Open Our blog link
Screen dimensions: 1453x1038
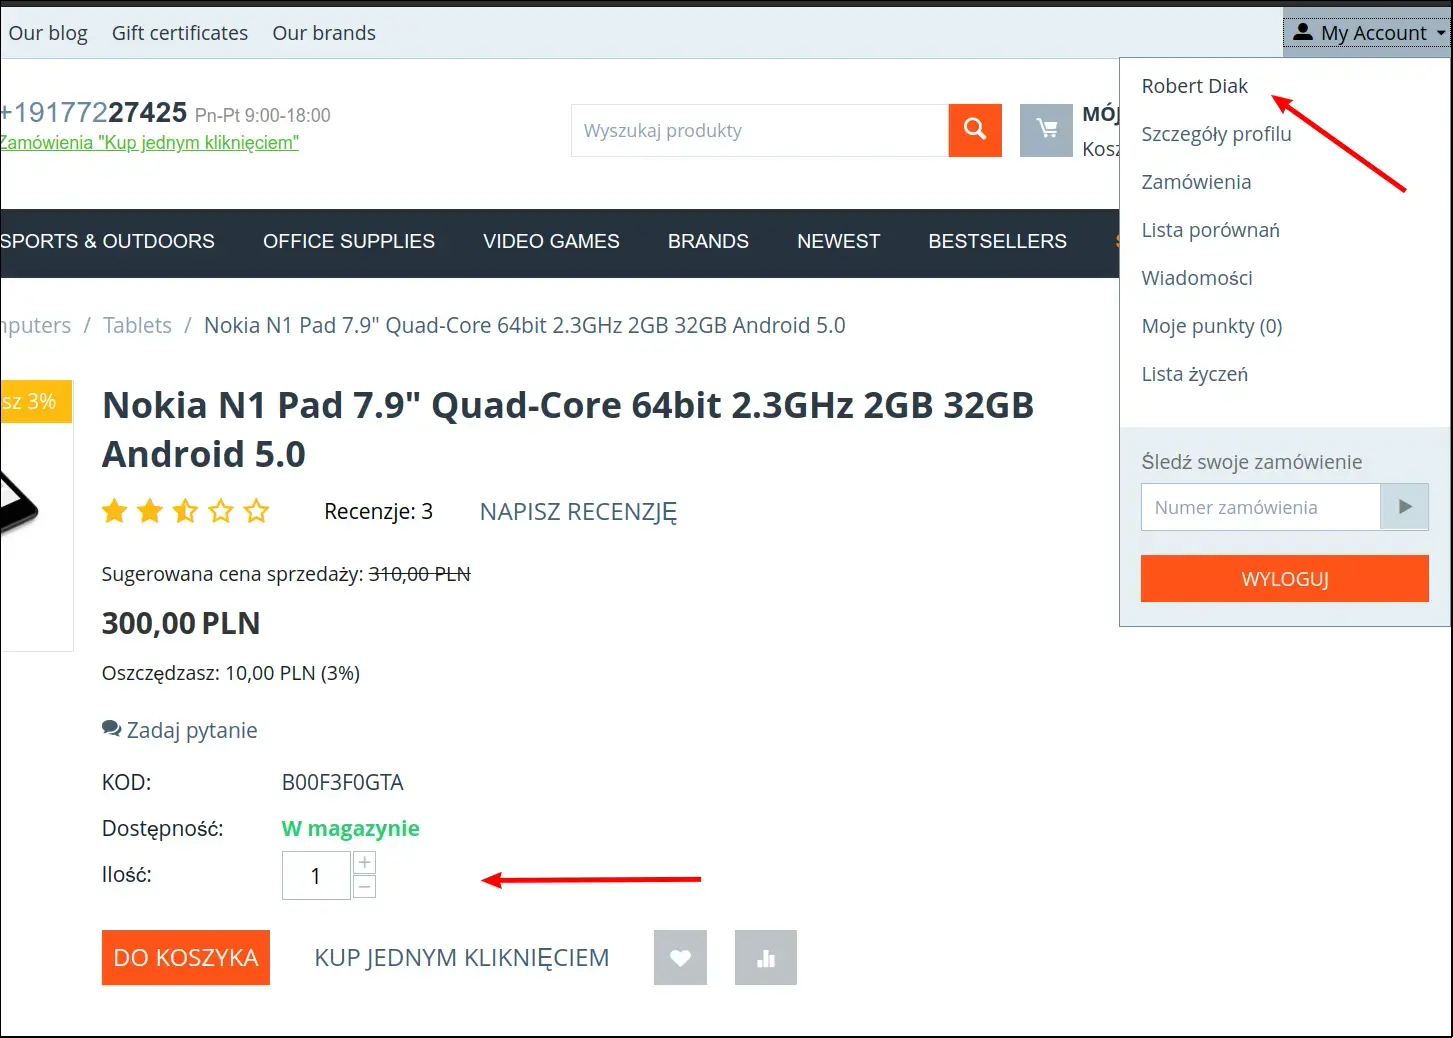[x=48, y=33]
